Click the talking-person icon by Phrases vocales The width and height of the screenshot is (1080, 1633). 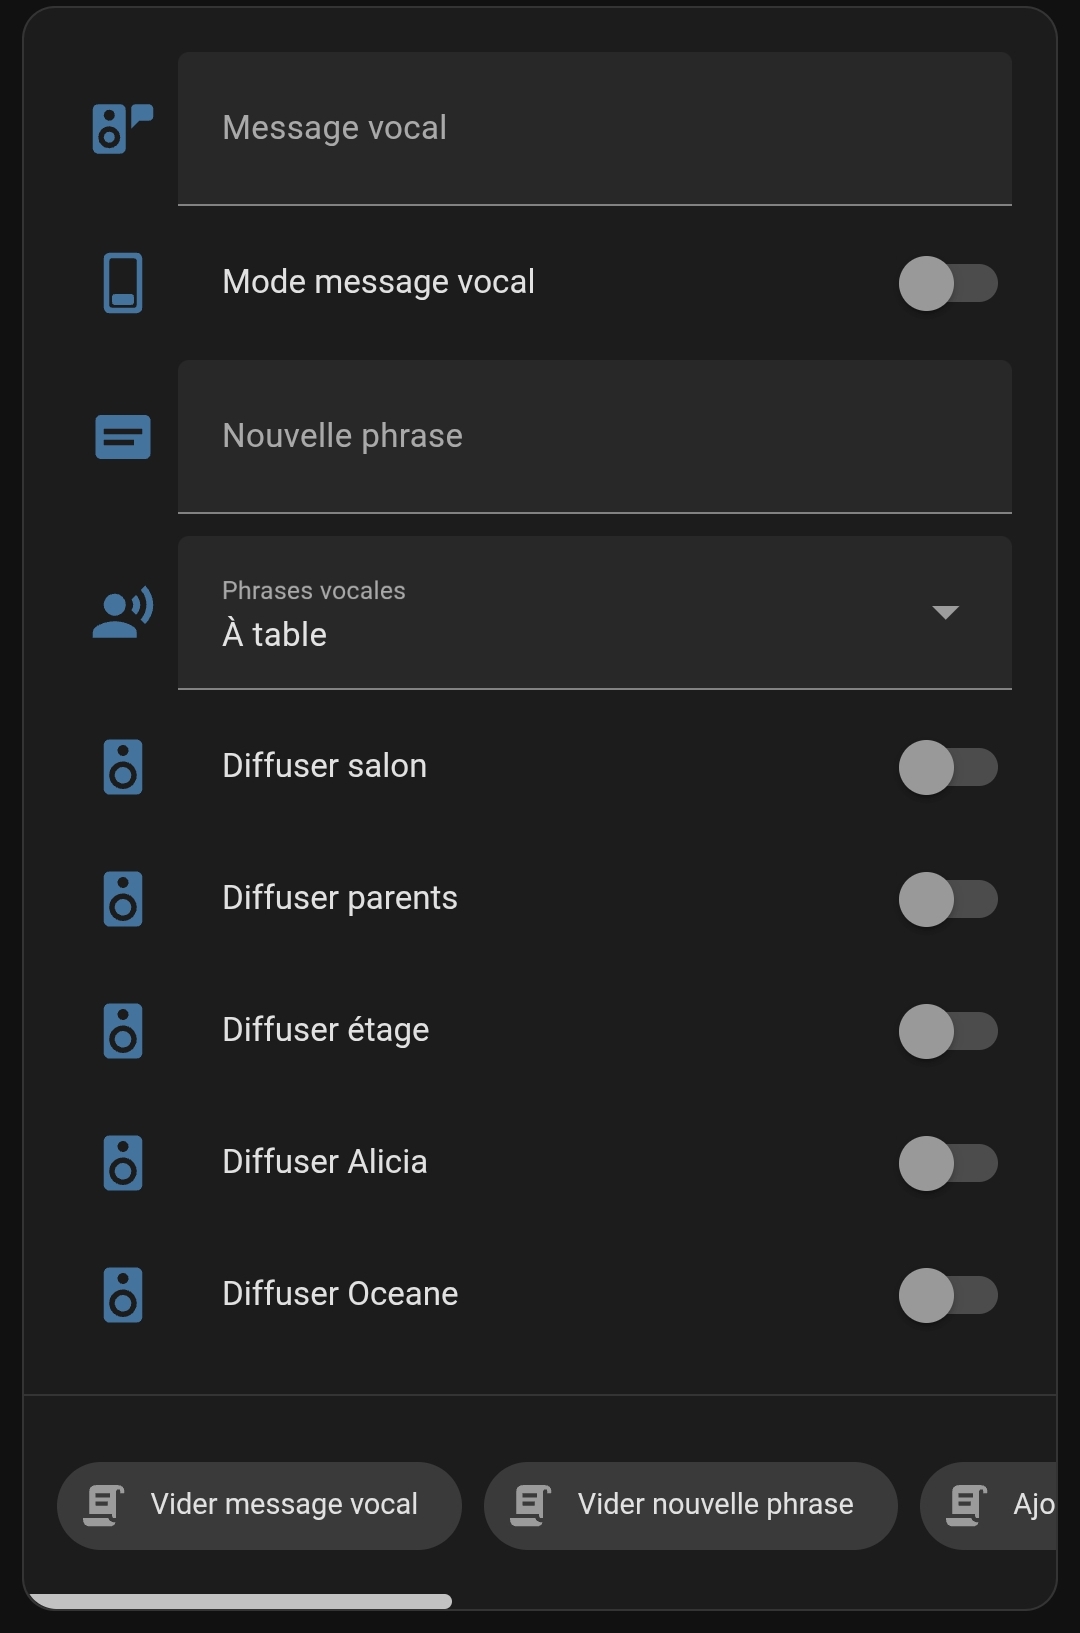point(123,613)
